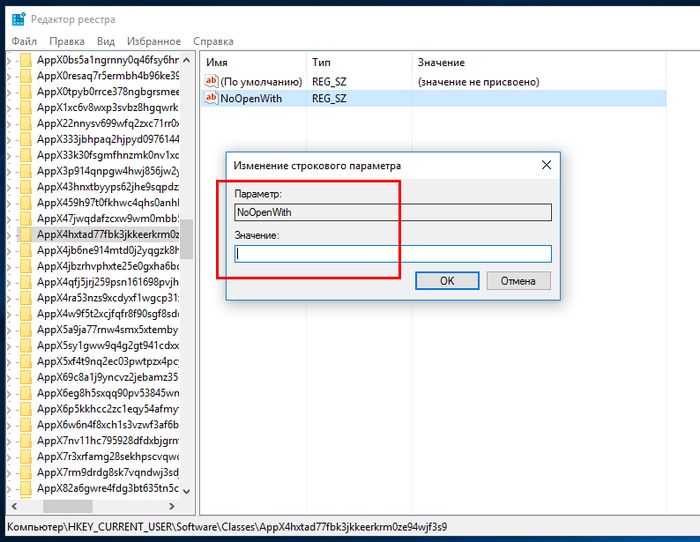The width and height of the screenshot is (700, 542).
Task: Click the (значение не присвоено) data cell
Action: coord(479,82)
